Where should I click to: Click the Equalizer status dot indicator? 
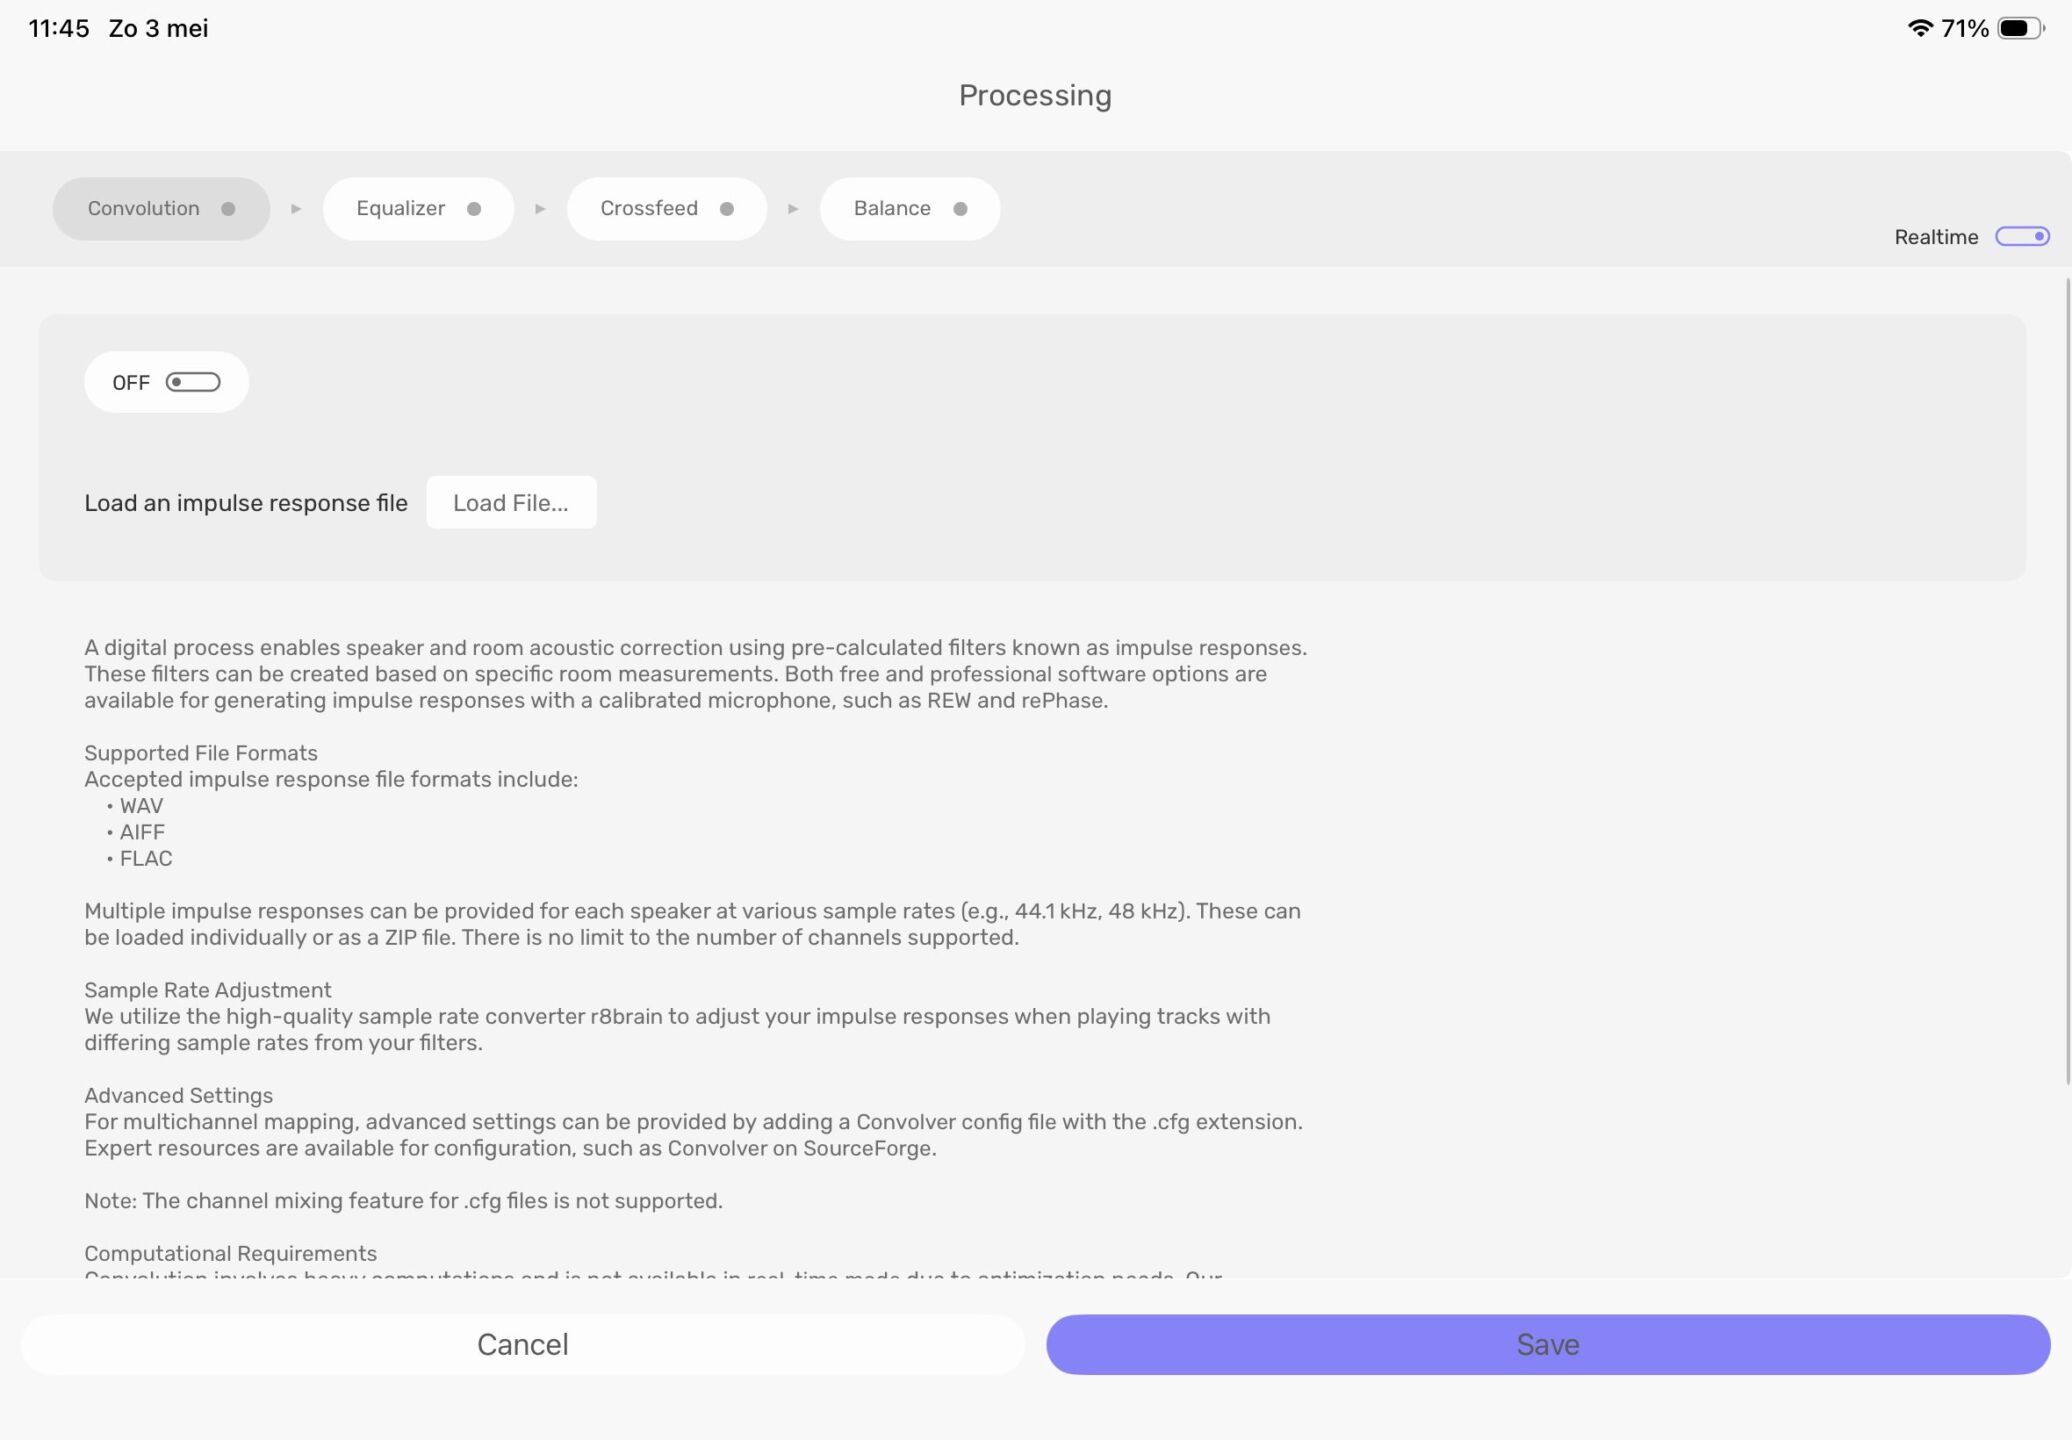[474, 209]
